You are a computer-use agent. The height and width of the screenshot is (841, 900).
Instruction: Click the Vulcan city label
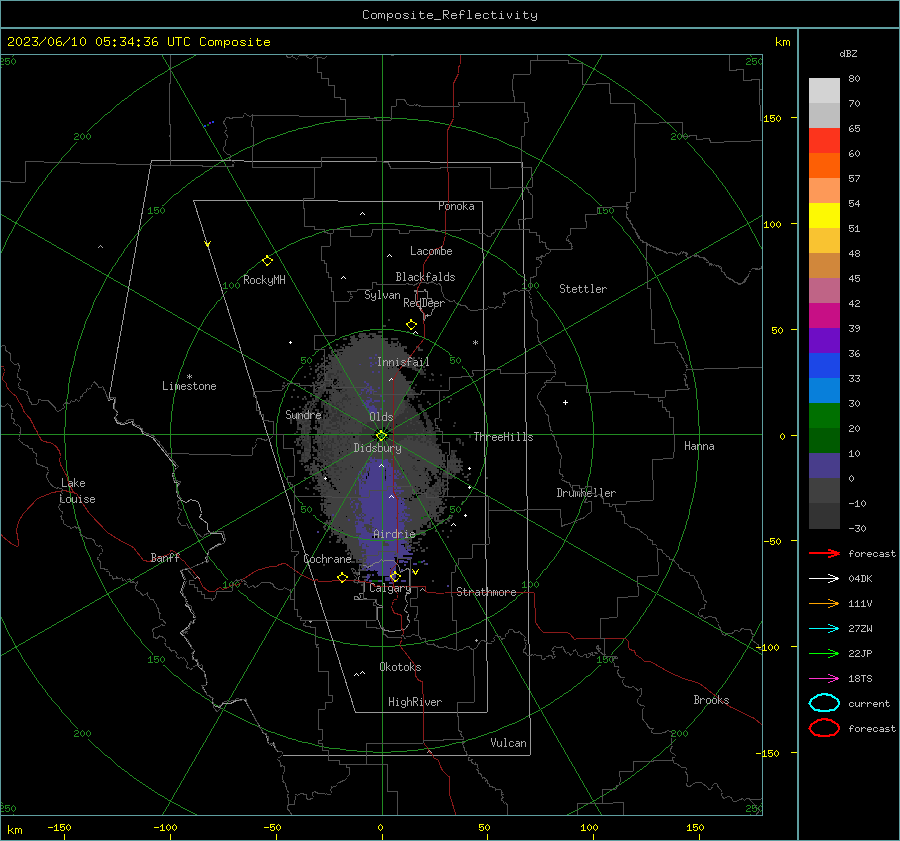click(508, 743)
